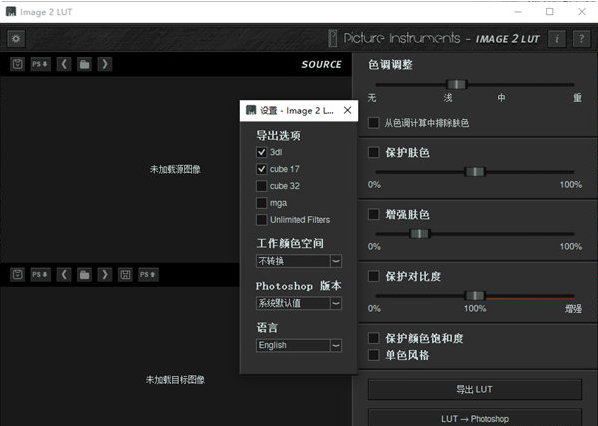Click the 色调调整 slider handle
This screenshot has width=598, height=426.
pyautogui.click(x=457, y=85)
